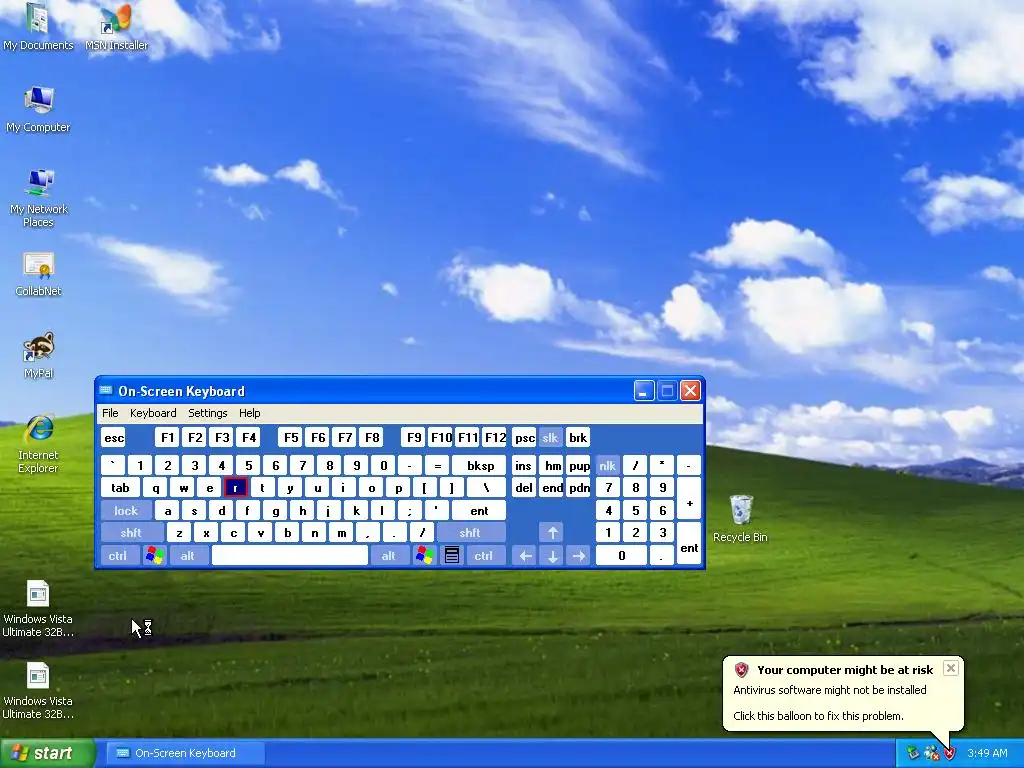The image size is (1024, 768).
Task: Click the psc print screen key
Action: coord(524,438)
